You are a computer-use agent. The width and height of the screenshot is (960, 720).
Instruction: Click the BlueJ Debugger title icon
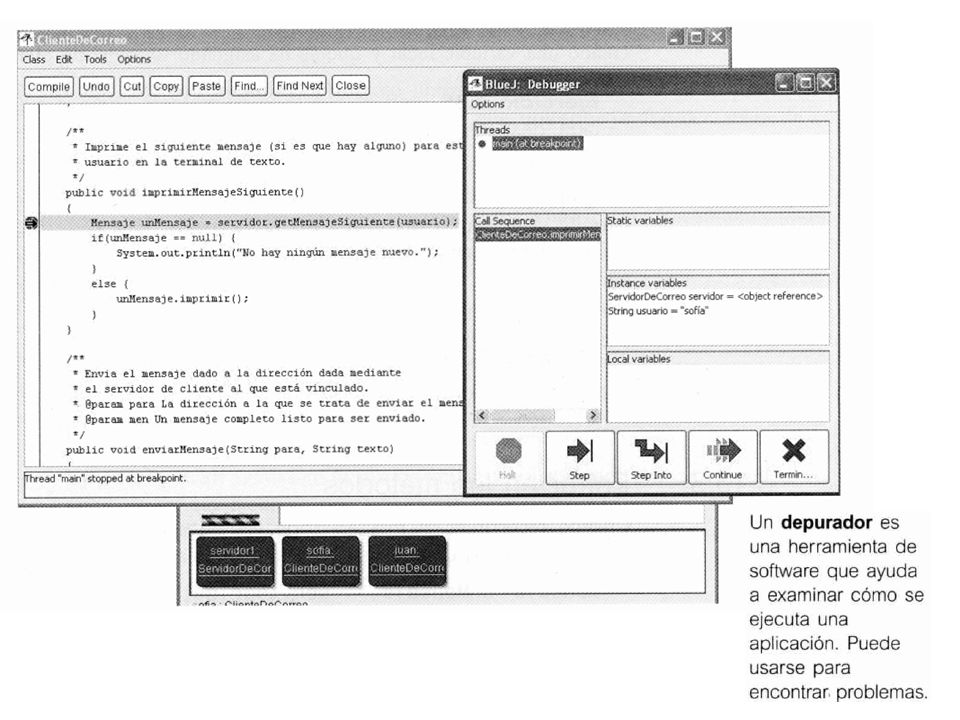tap(475, 83)
